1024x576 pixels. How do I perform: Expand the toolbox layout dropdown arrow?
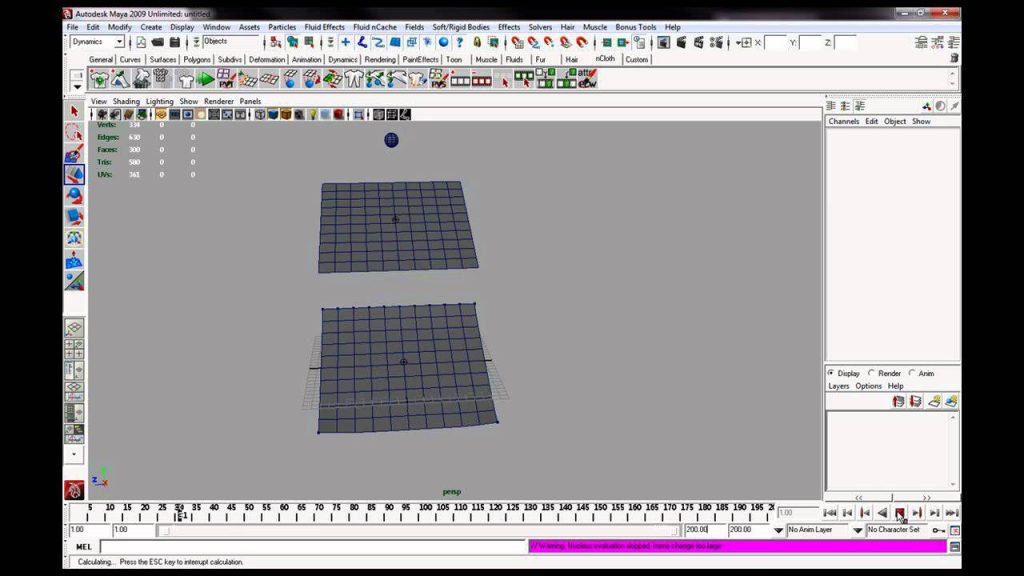coord(74,455)
